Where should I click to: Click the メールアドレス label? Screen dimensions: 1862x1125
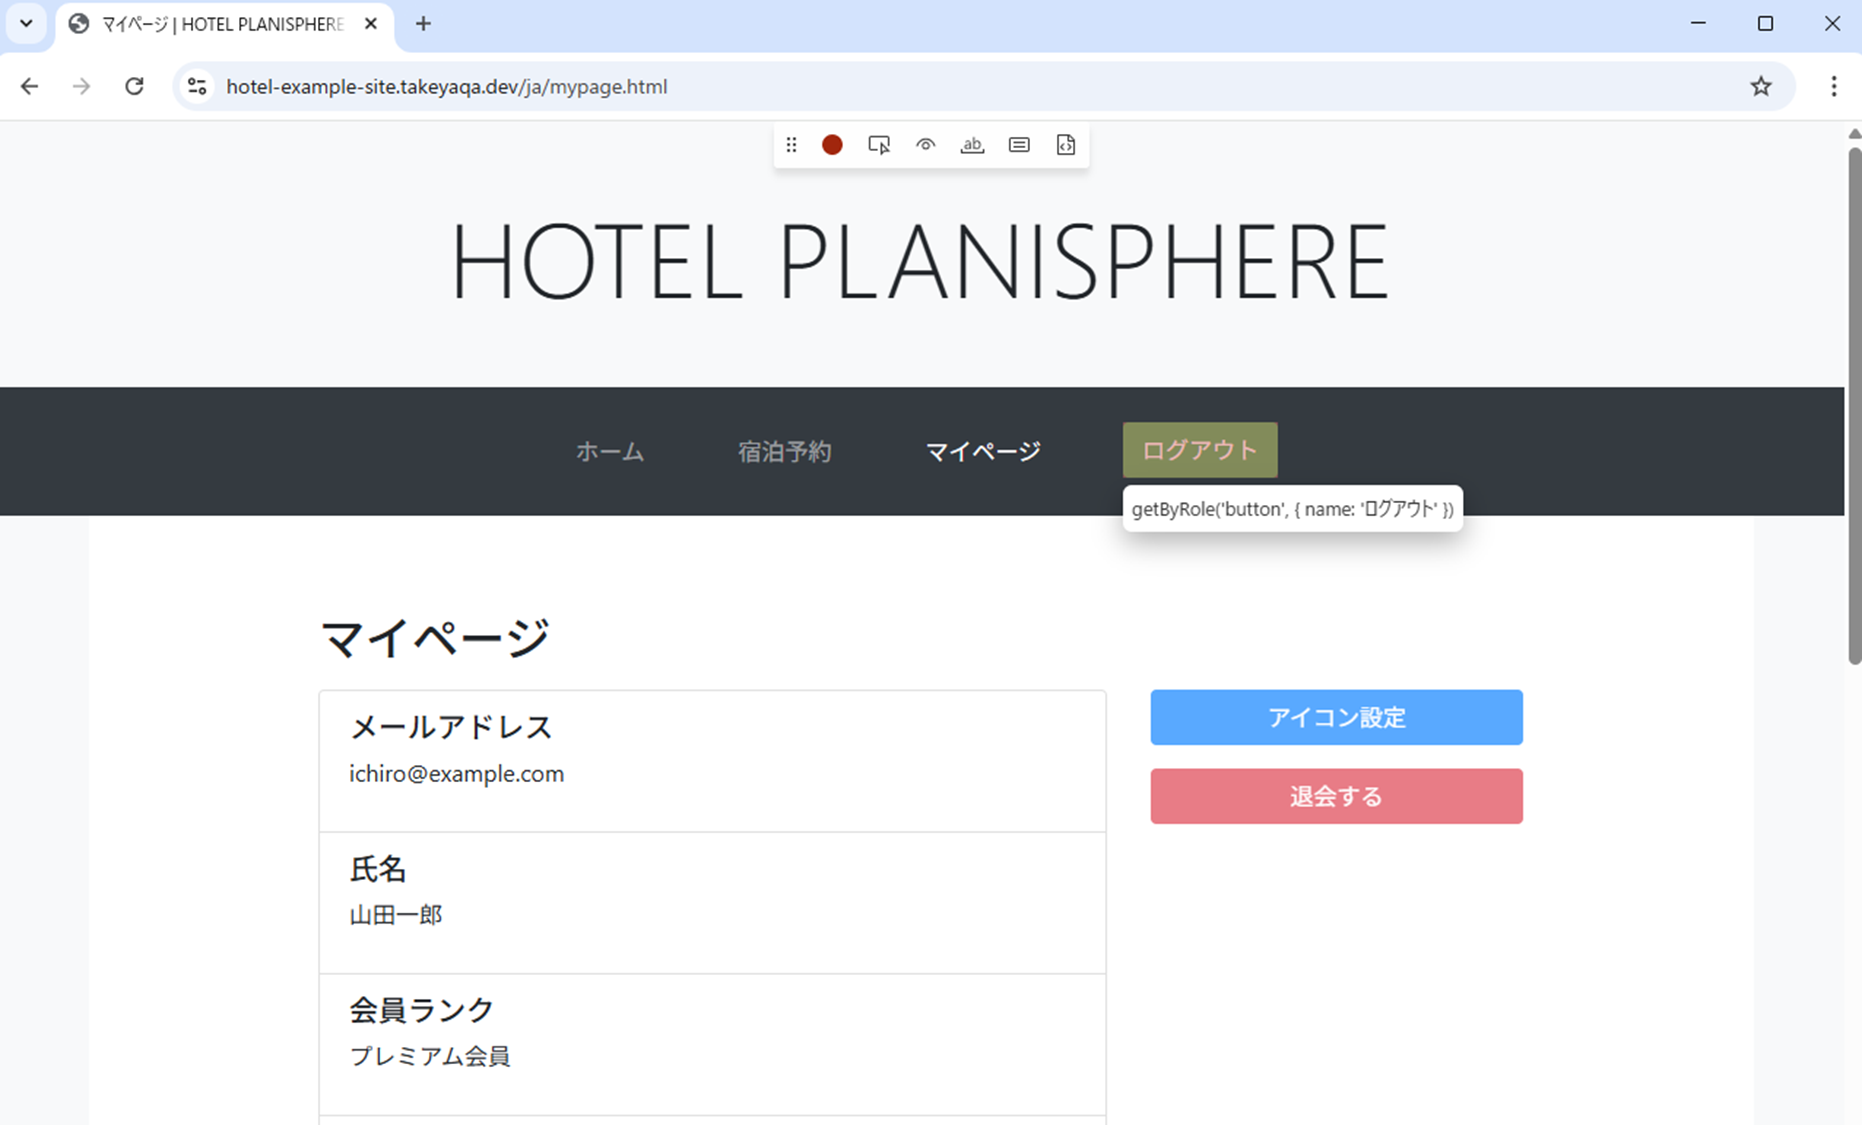coord(451,727)
